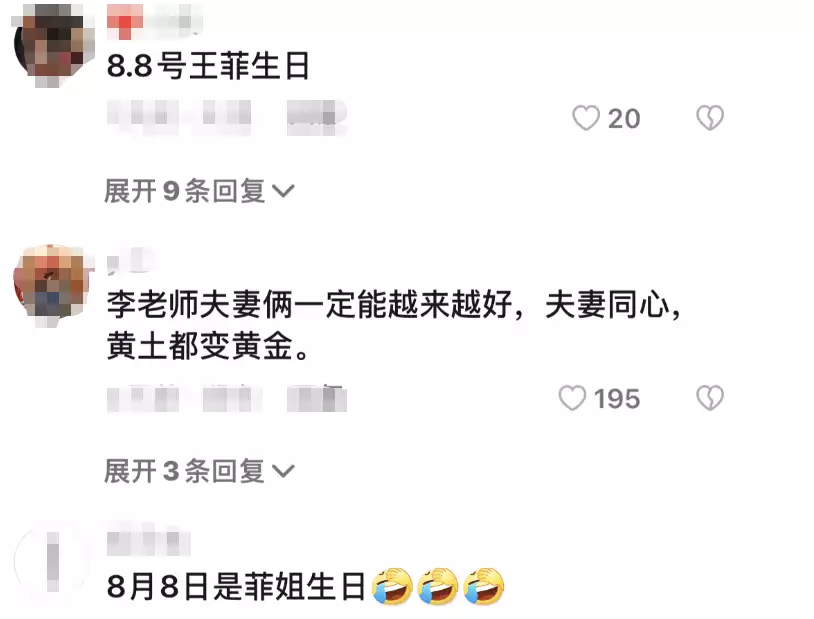
Task: Open first commenter's avatar profile
Action: click(52, 44)
